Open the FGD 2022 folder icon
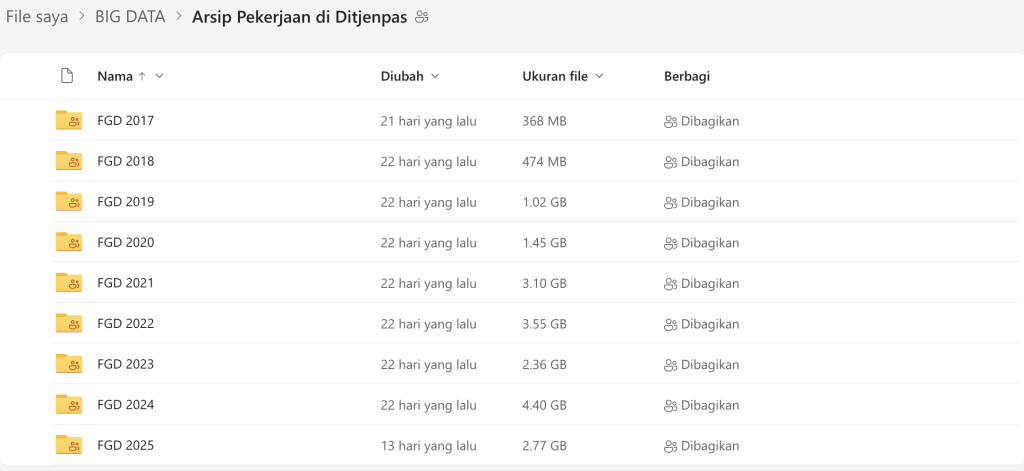Screen dimensions: 1024x471 click(69, 323)
